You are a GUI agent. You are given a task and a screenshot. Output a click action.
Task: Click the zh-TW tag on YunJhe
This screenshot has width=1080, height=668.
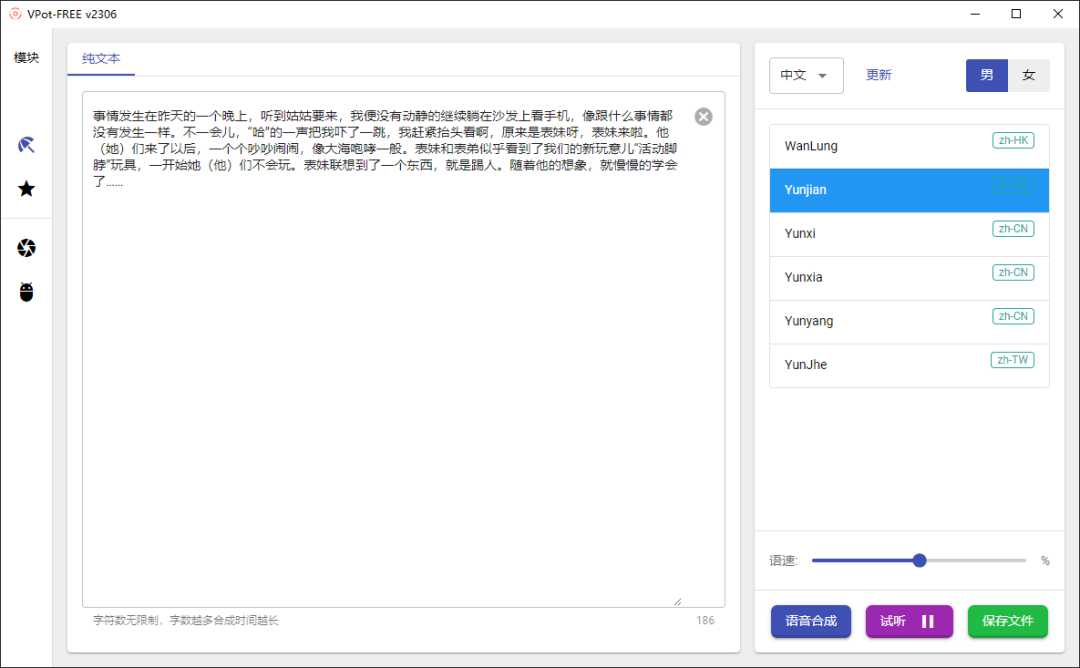click(x=1012, y=359)
